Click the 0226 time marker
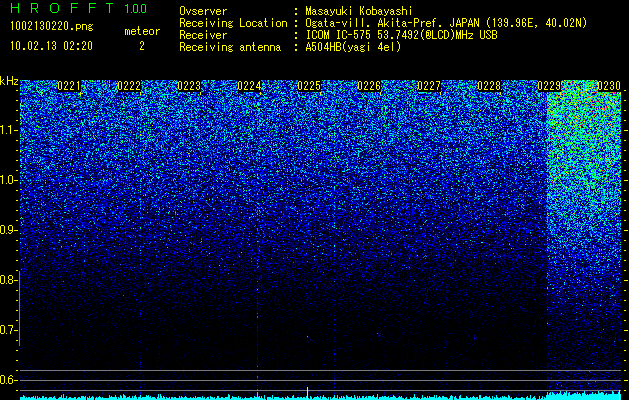This screenshot has width=629, height=400. [369, 86]
